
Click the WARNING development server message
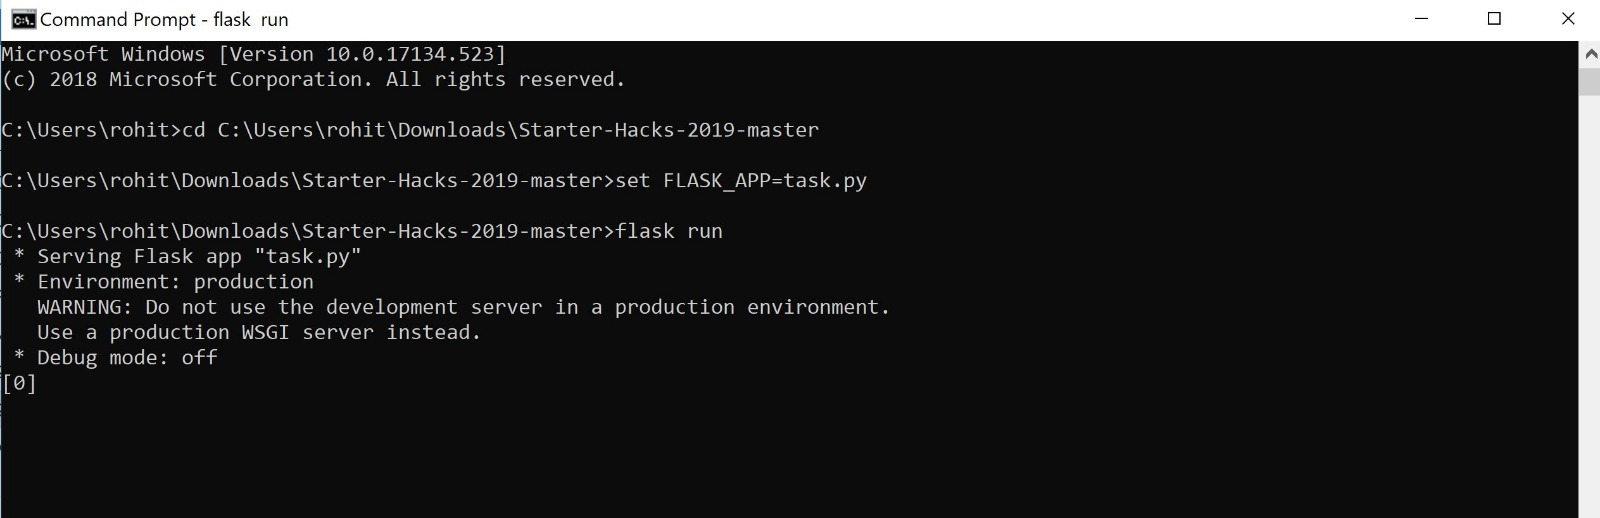(x=463, y=307)
